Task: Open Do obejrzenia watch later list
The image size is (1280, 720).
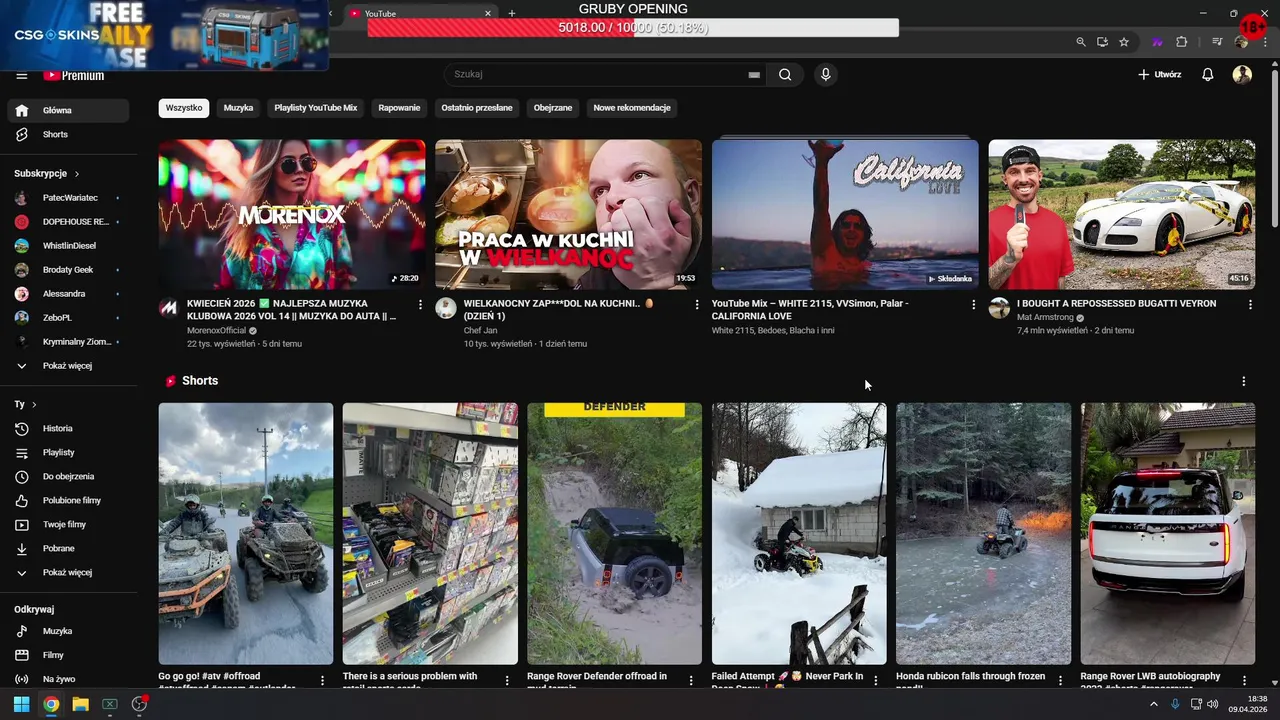Action: (x=68, y=476)
